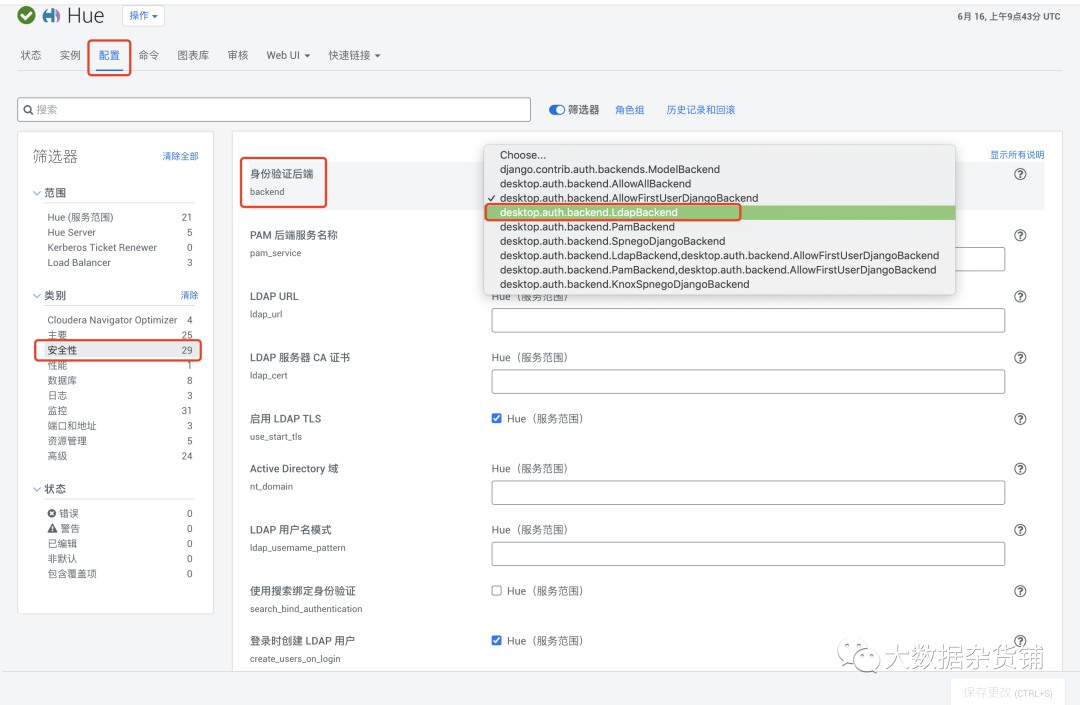Open help icon for 启用 LDAP TLS
Viewport: 1080px width, 705px height.
(x=1020, y=419)
